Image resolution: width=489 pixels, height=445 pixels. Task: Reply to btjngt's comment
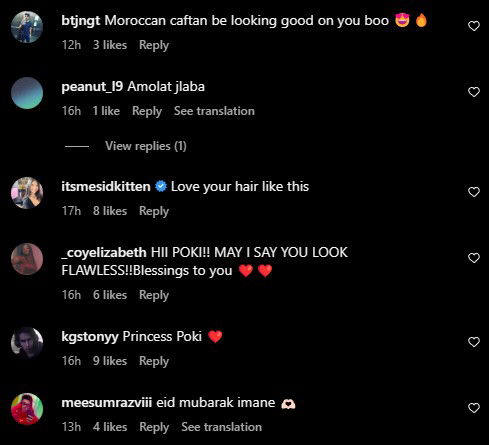click(154, 45)
